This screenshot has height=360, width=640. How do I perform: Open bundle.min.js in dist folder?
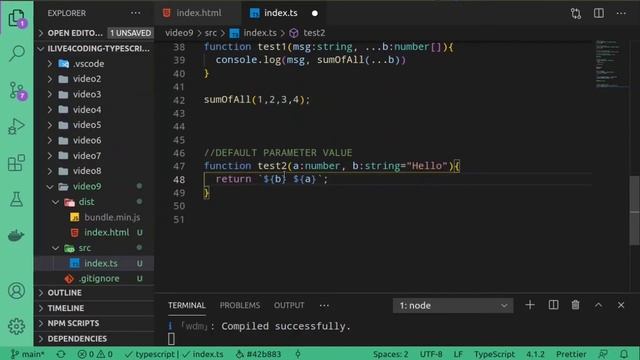click(94, 218)
